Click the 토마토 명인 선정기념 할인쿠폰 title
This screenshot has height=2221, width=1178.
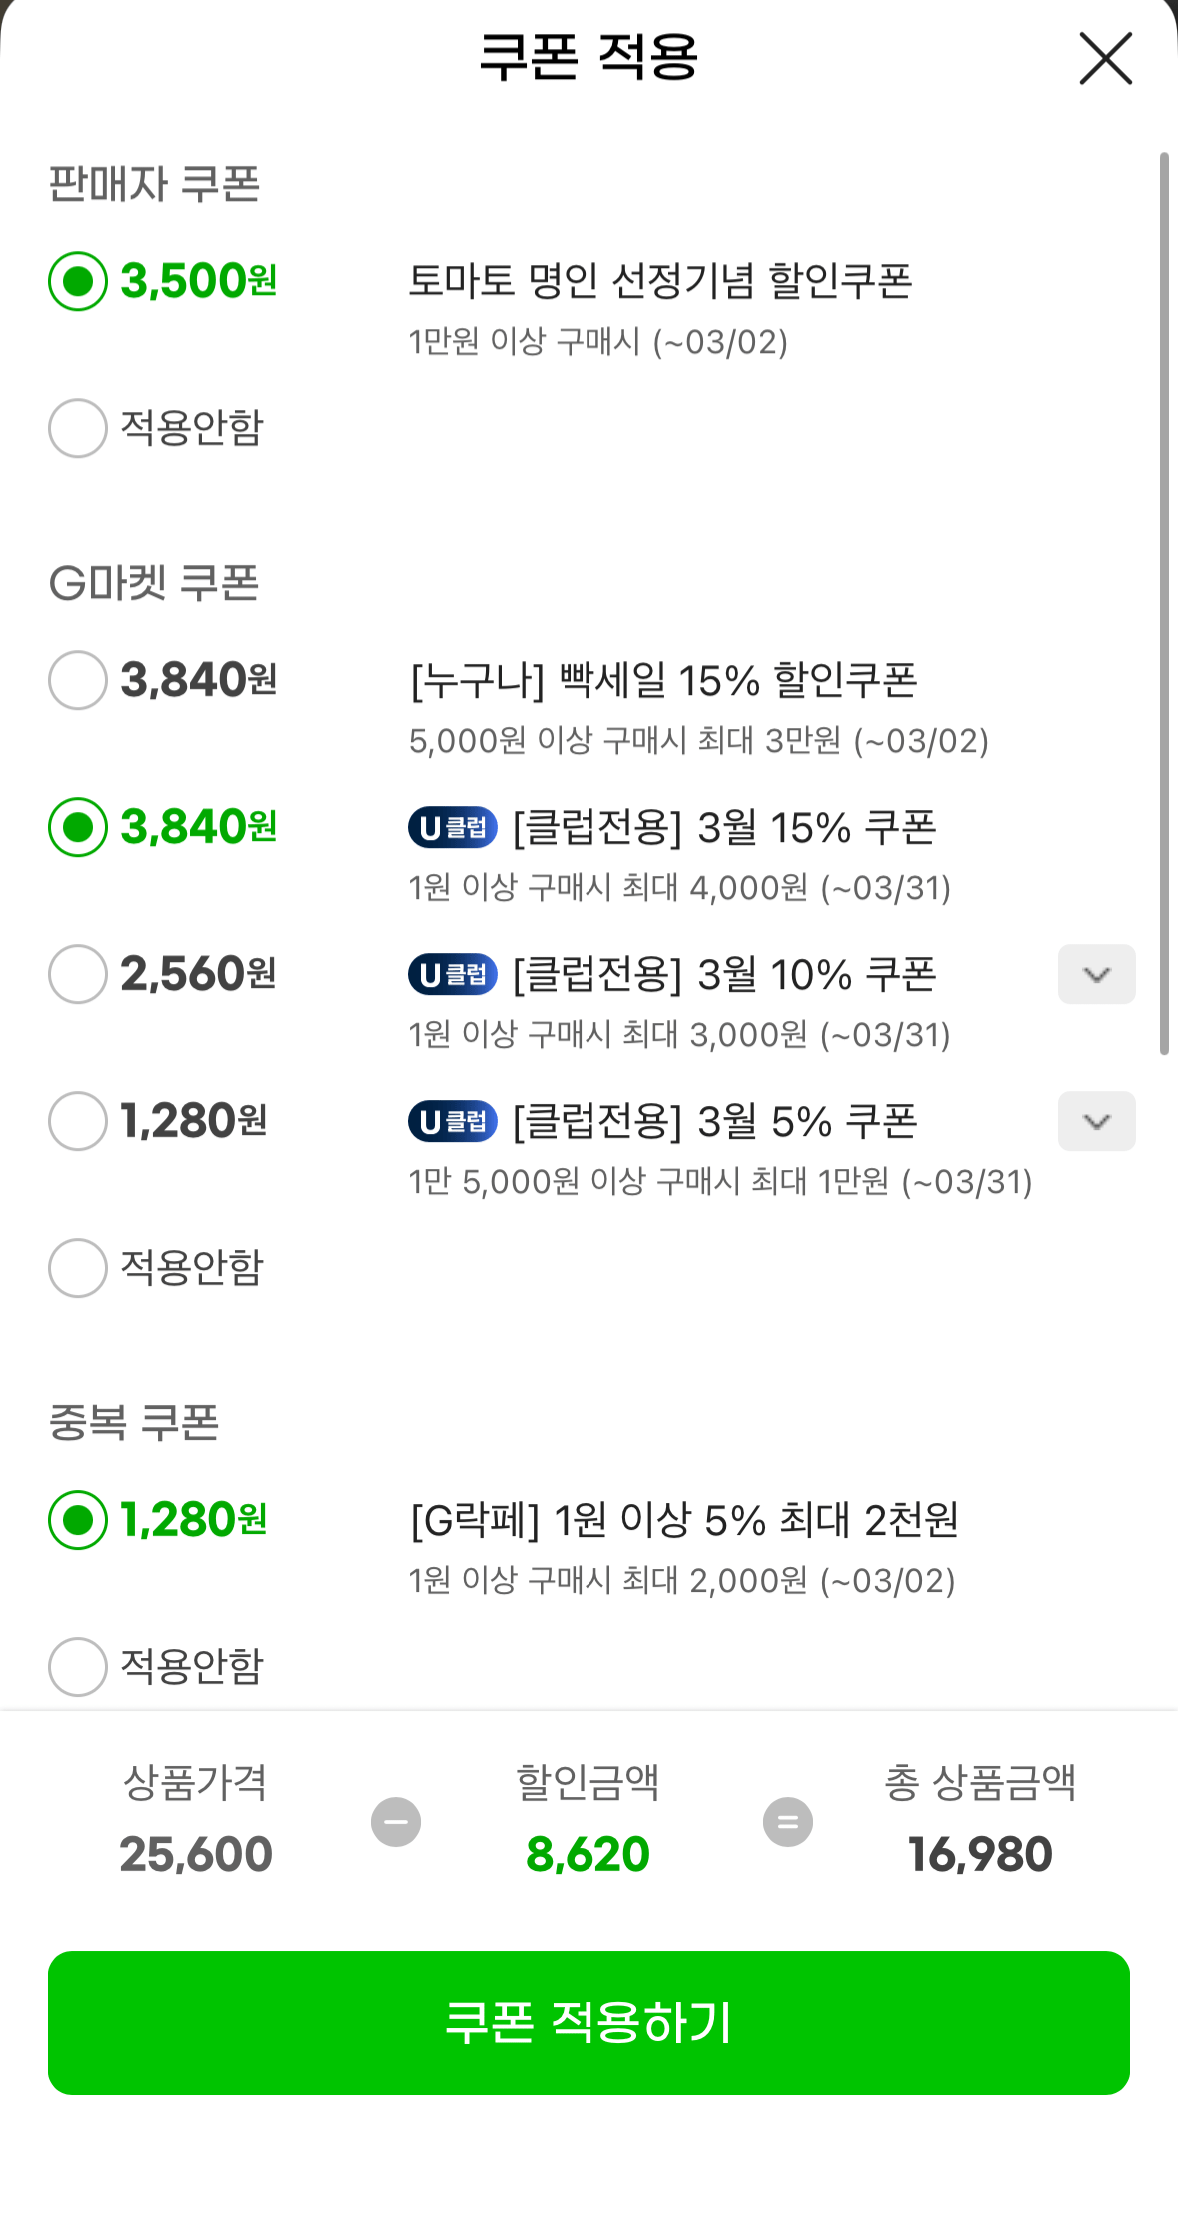(660, 281)
